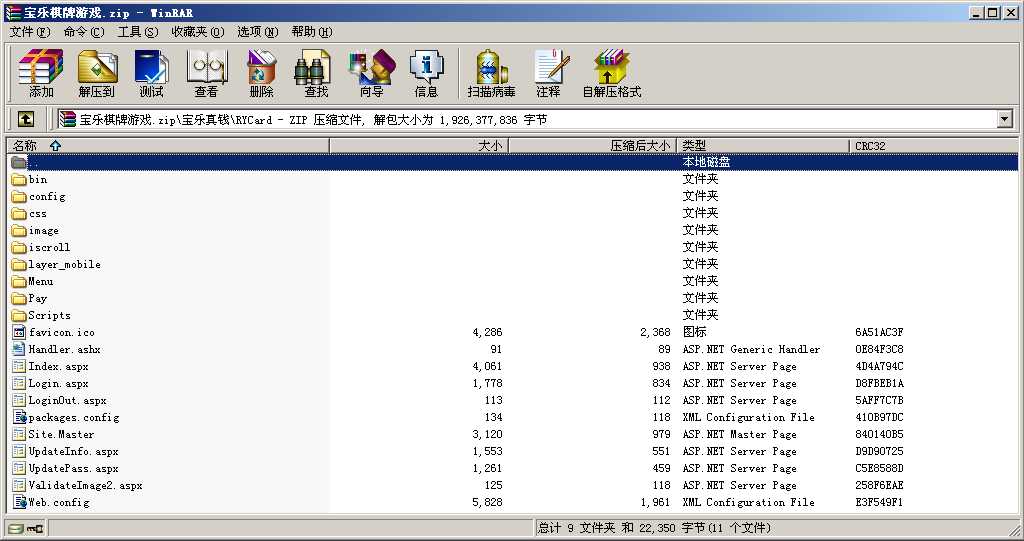Viewport: 1024px width, 541px height.
Task: Select the Pay folder
Action: point(29,298)
